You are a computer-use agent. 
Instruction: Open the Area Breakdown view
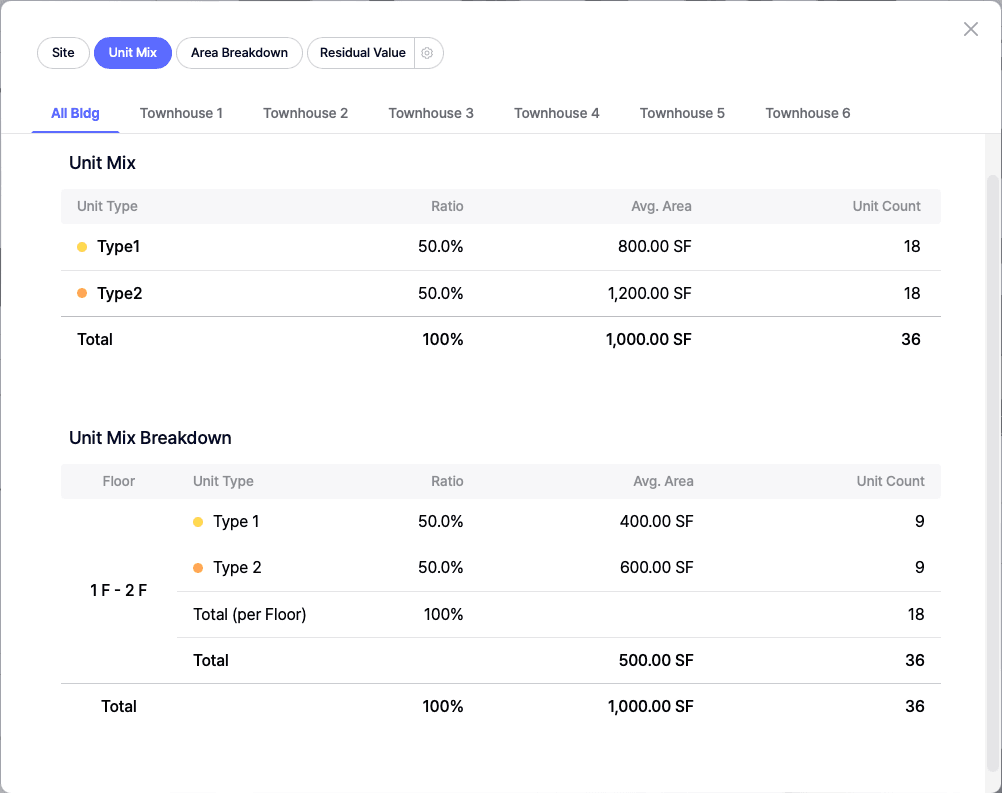[239, 53]
